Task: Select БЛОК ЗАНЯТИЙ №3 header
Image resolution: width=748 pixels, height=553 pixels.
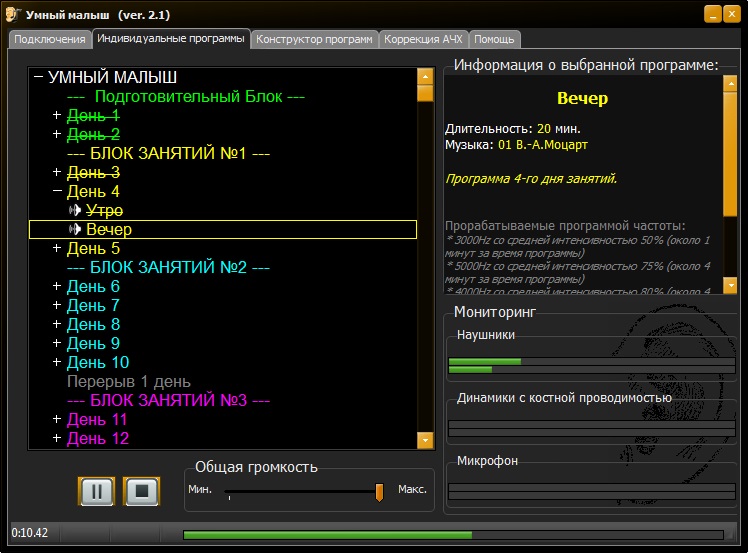Action: [168, 400]
